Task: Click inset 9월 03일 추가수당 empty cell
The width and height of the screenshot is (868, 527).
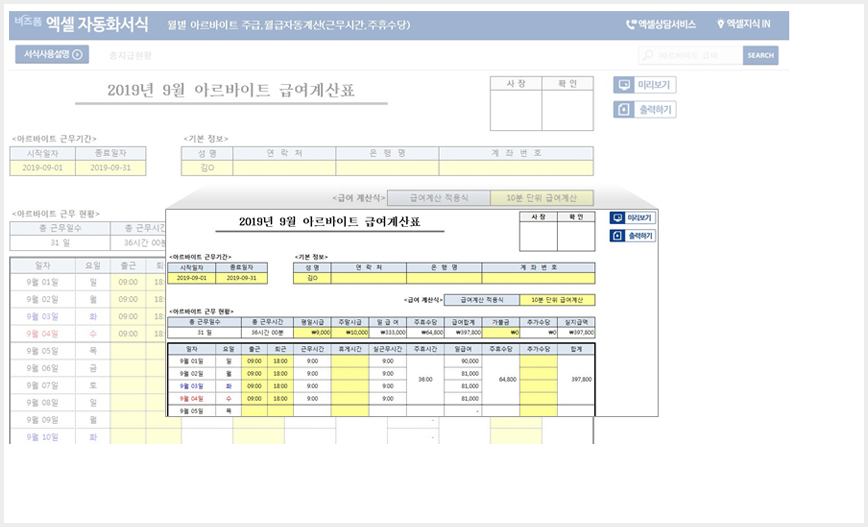Action: point(539,386)
